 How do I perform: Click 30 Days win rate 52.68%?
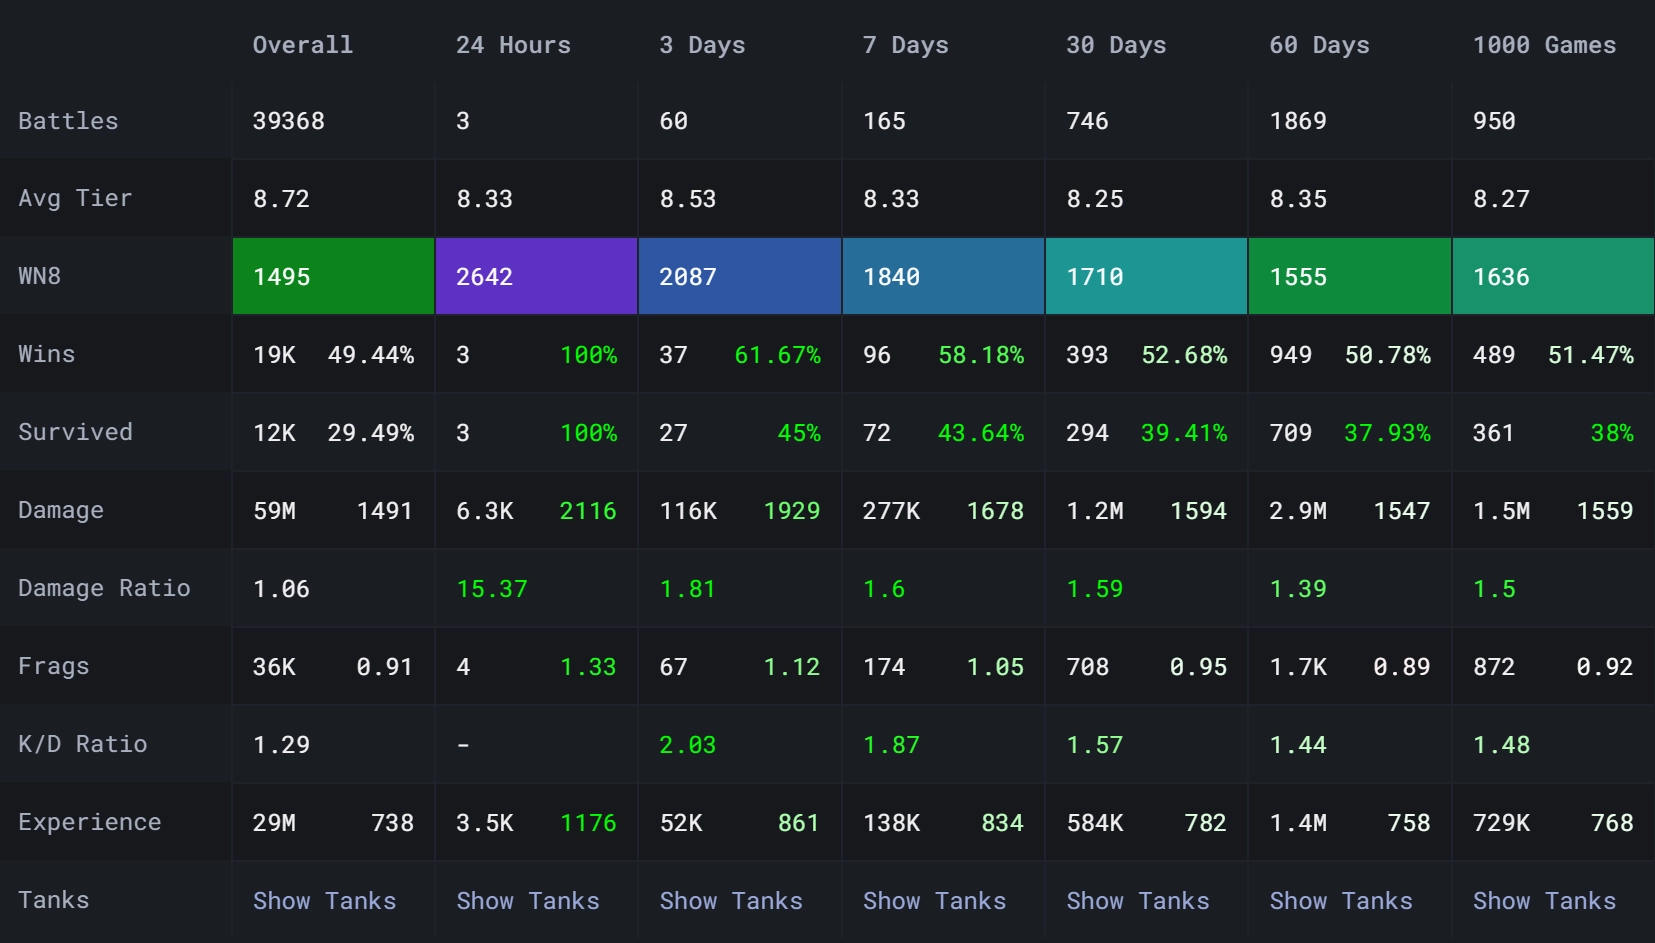1184,355
